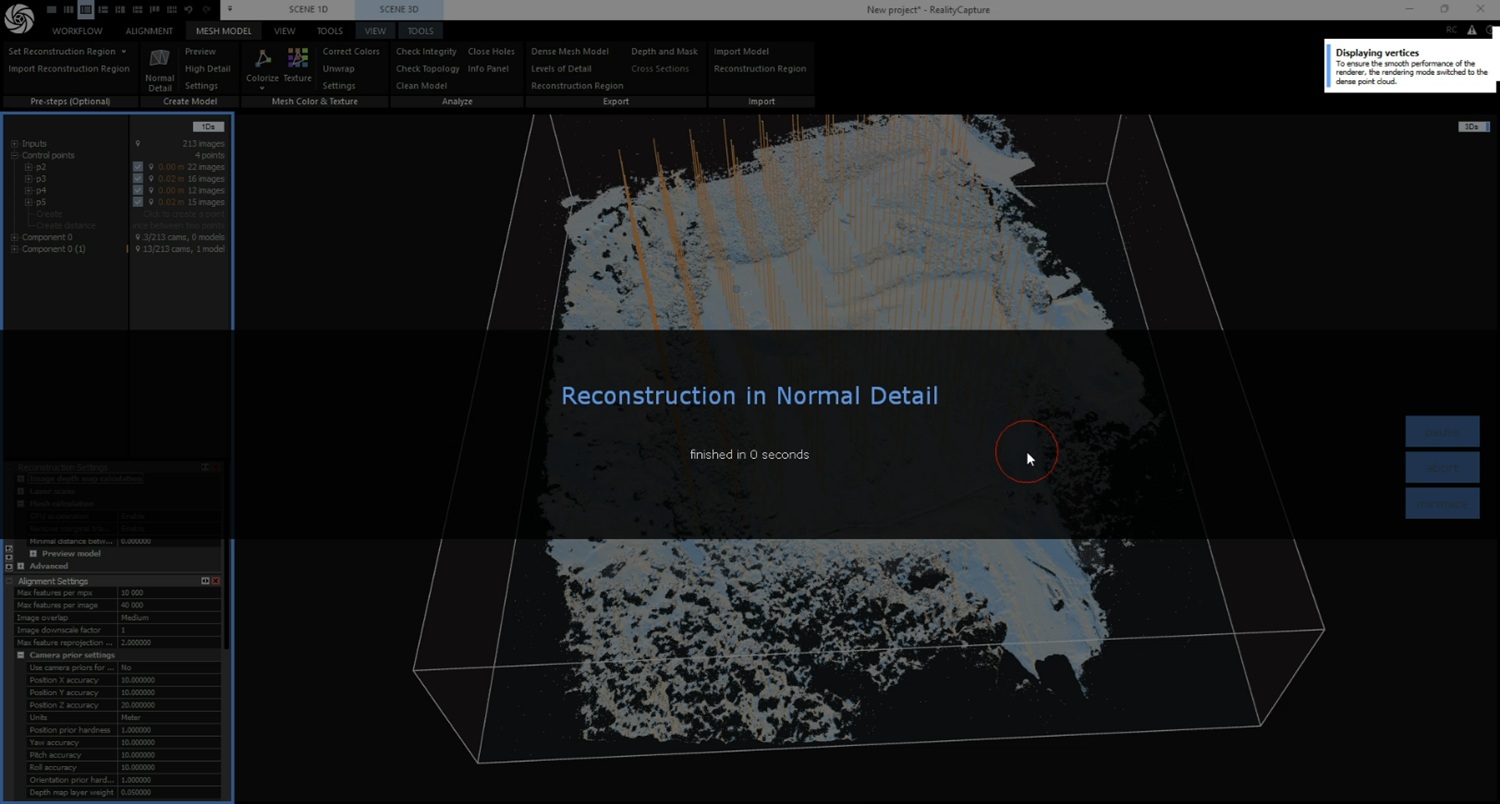Disable the p5 control point checkbox
Image resolution: width=1500 pixels, height=804 pixels.
pyautogui.click(x=138, y=202)
